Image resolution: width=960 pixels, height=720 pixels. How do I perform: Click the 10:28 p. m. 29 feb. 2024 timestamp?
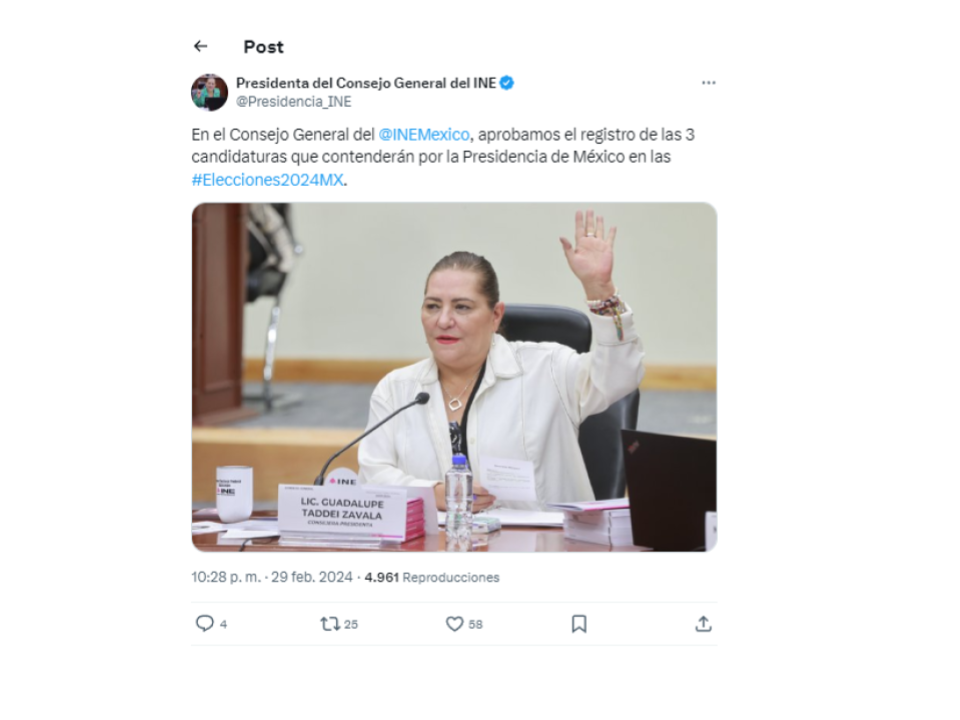point(272,577)
